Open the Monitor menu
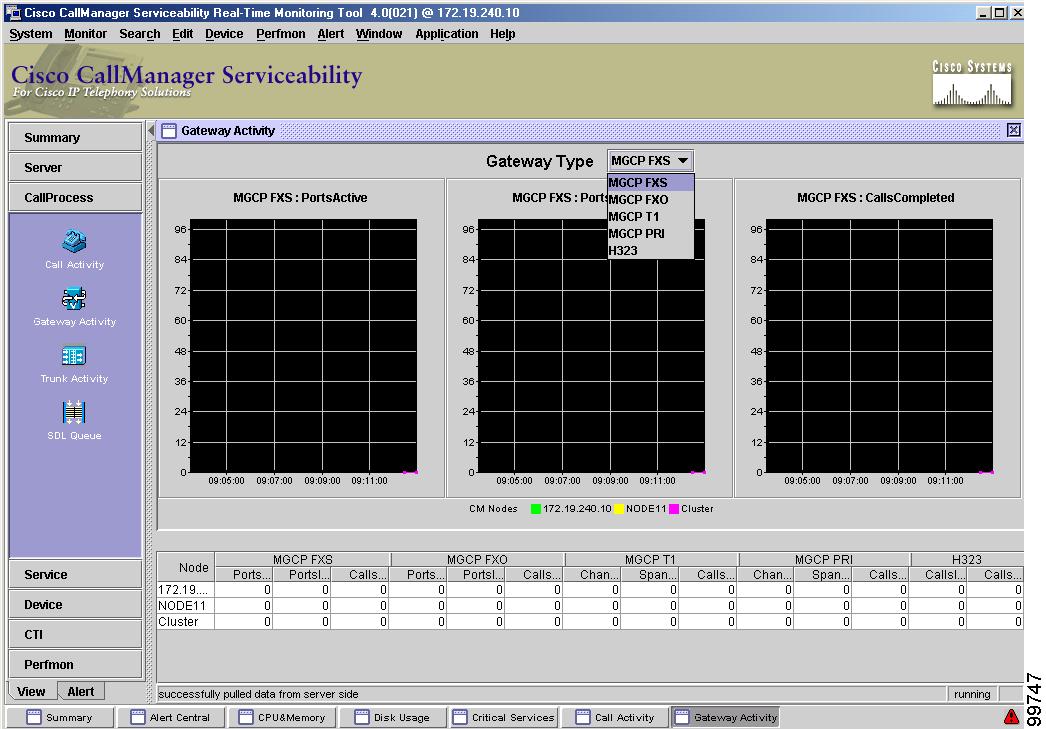The image size is (1046, 729). (85, 34)
